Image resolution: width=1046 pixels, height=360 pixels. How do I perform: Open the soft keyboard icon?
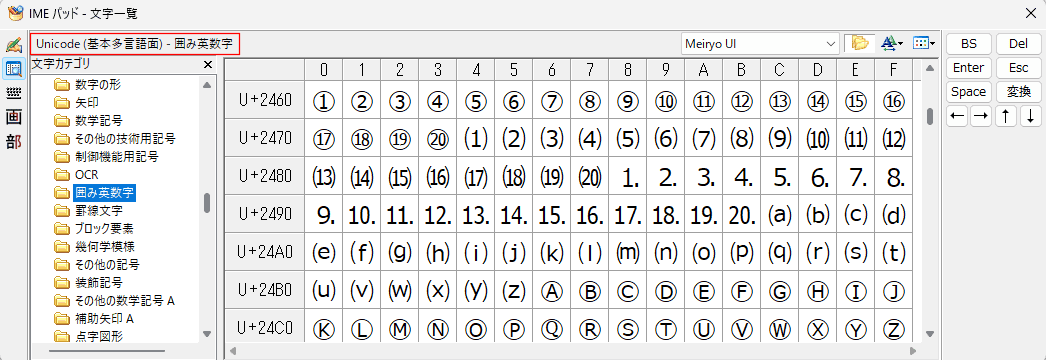pyautogui.click(x=13, y=93)
